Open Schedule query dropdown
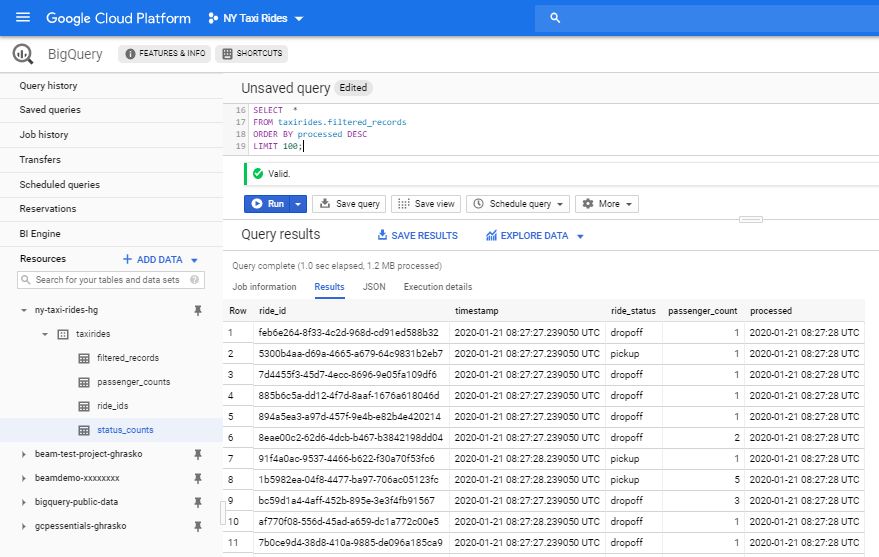Image resolution: width=879 pixels, height=557 pixels. pos(518,204)
